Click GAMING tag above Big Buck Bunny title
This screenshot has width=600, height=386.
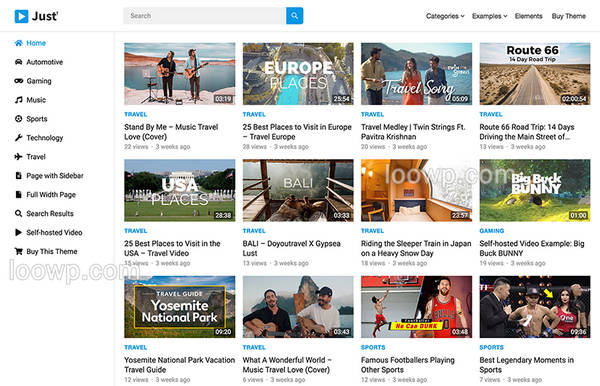491,231
